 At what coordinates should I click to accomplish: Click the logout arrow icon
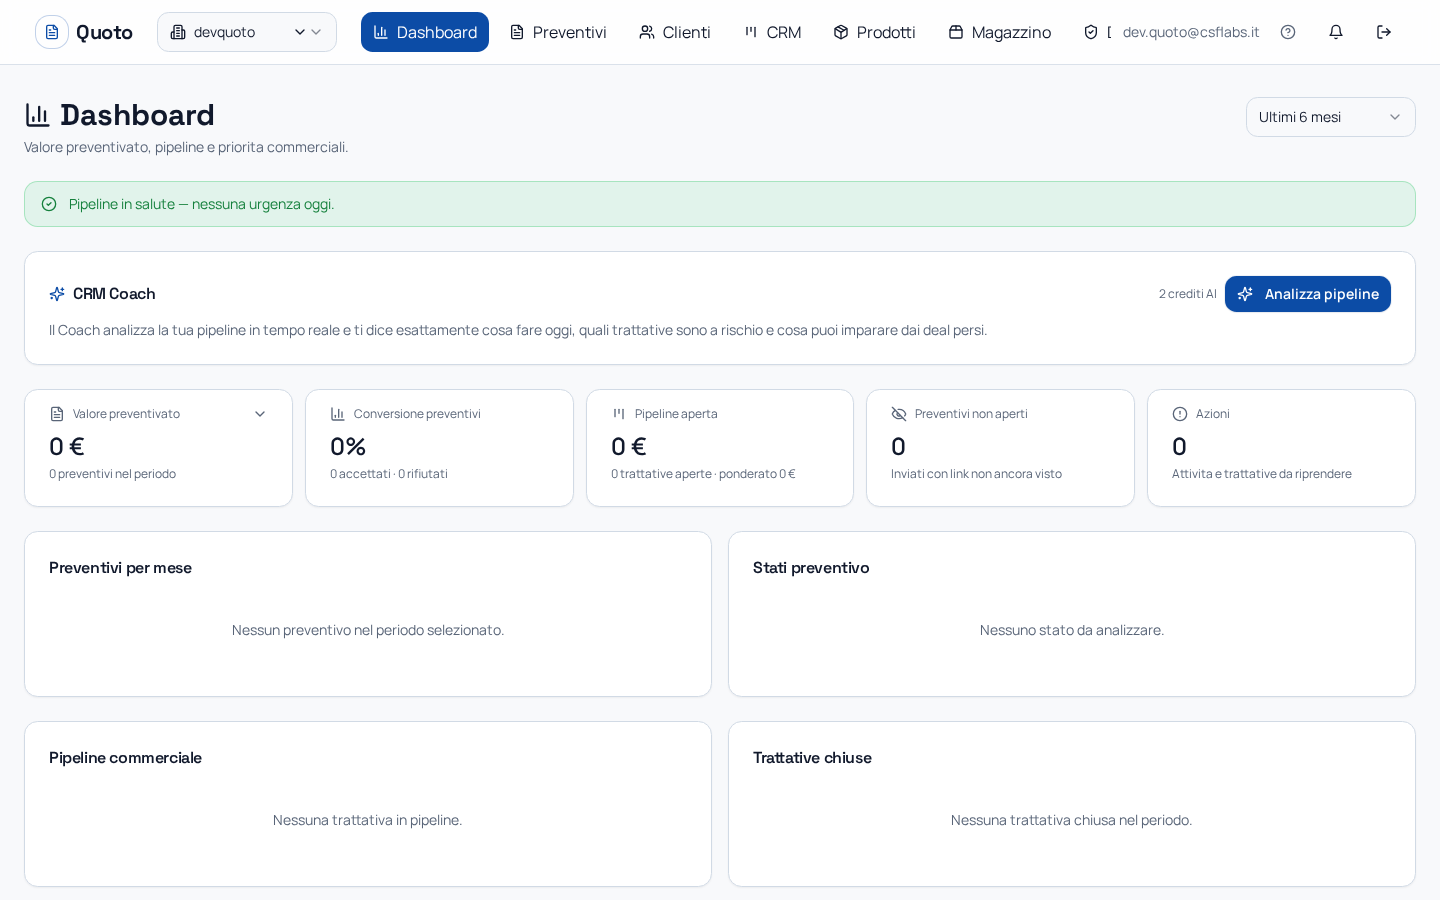(1384, 32)
